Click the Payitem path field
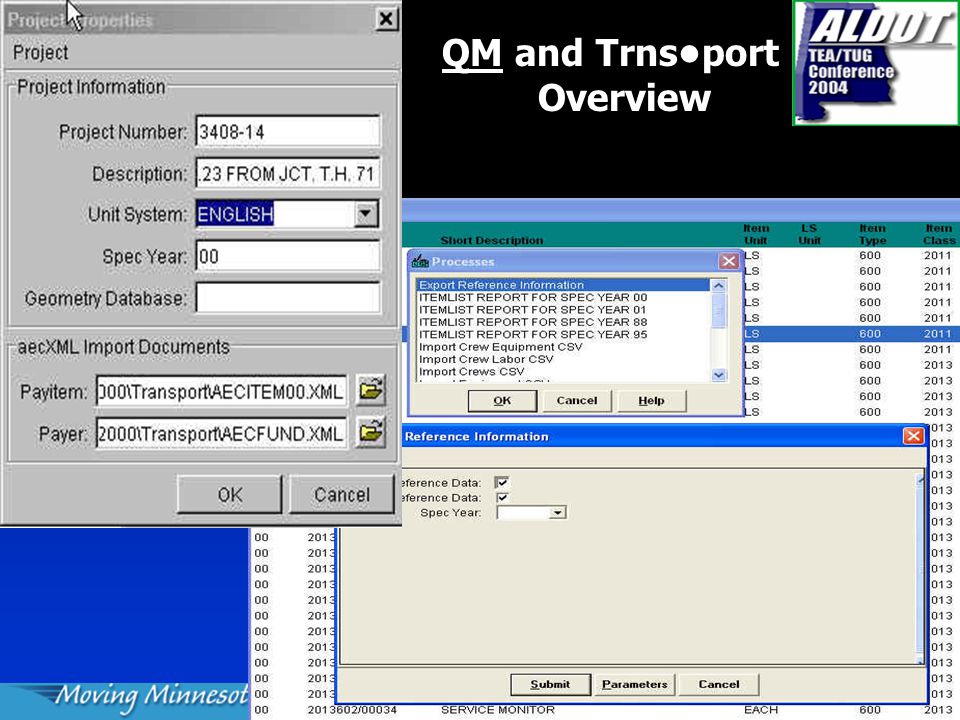The image size is (960, 720). pos(221,391)
